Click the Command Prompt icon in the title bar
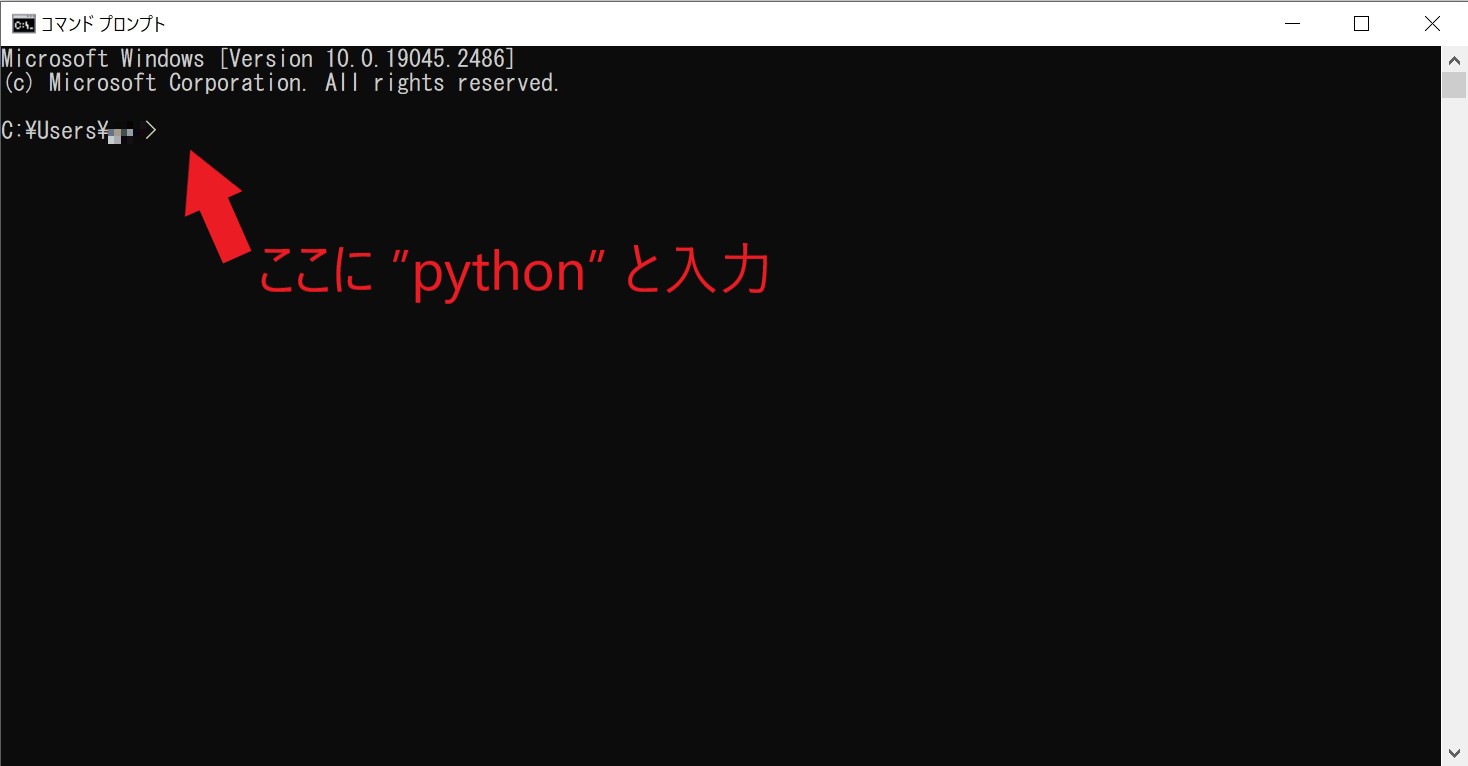 [x=23, y=22]
